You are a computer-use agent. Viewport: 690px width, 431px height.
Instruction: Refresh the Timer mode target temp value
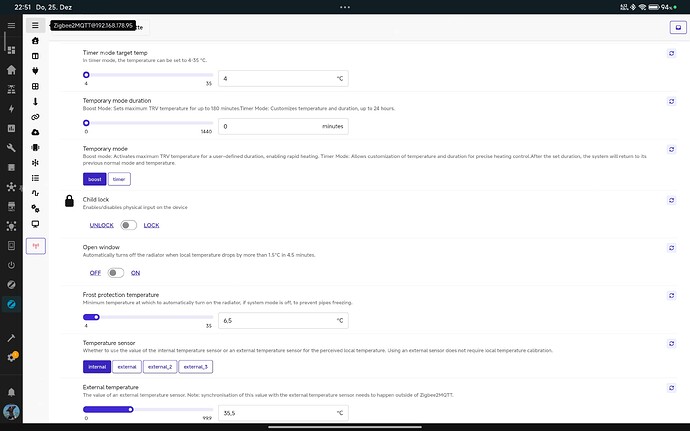(x=672, y=53)
